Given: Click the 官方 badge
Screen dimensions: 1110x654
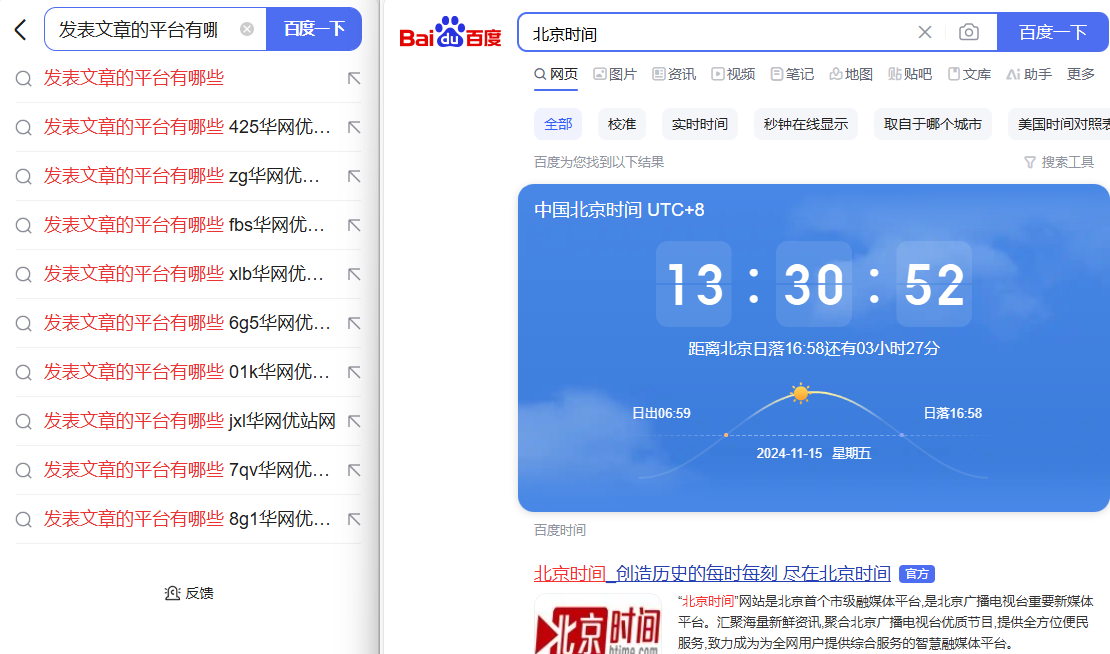Looking at the screenshot, I should coord(917,574).
